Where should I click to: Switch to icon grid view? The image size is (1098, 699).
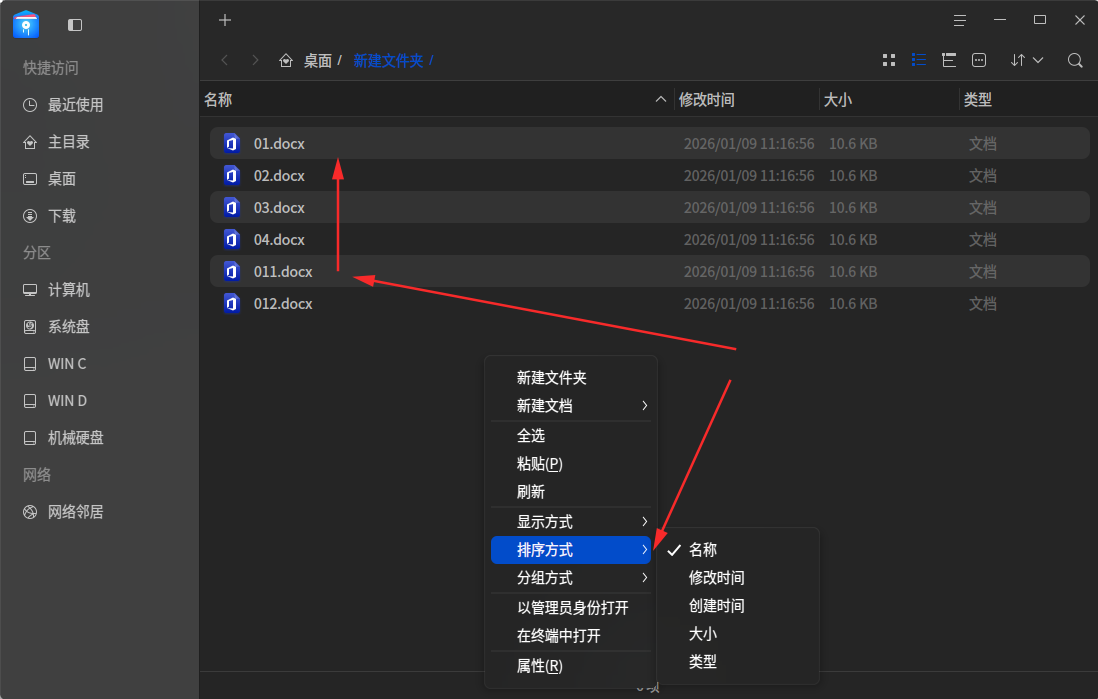click(889, 60)
